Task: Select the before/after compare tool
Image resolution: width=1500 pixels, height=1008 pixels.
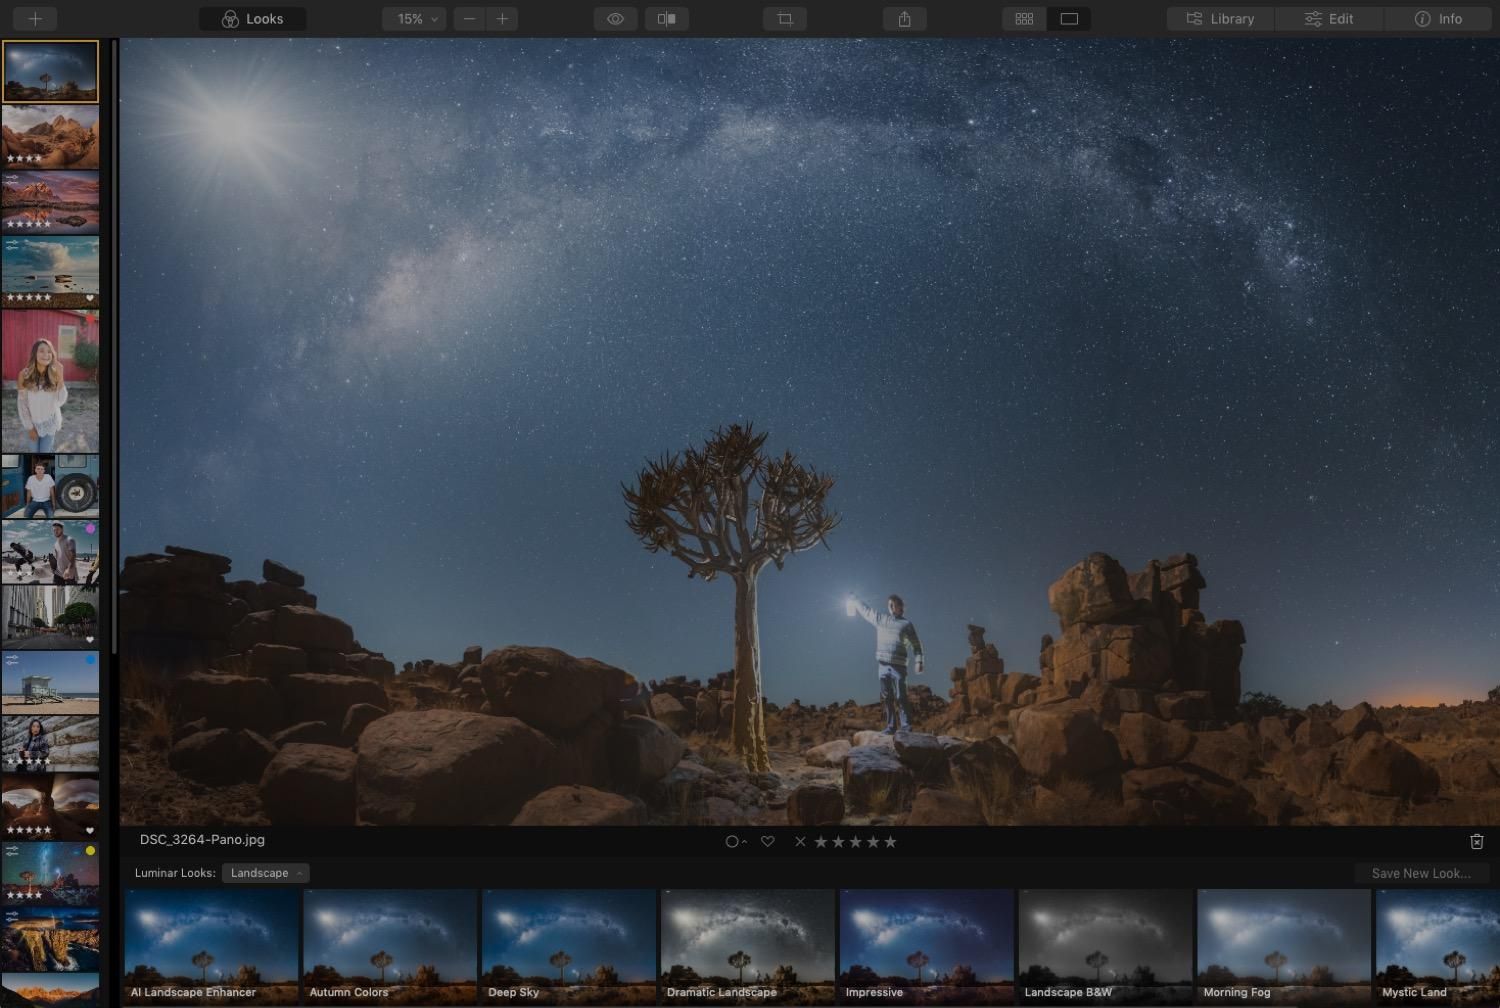Action: 666,18
